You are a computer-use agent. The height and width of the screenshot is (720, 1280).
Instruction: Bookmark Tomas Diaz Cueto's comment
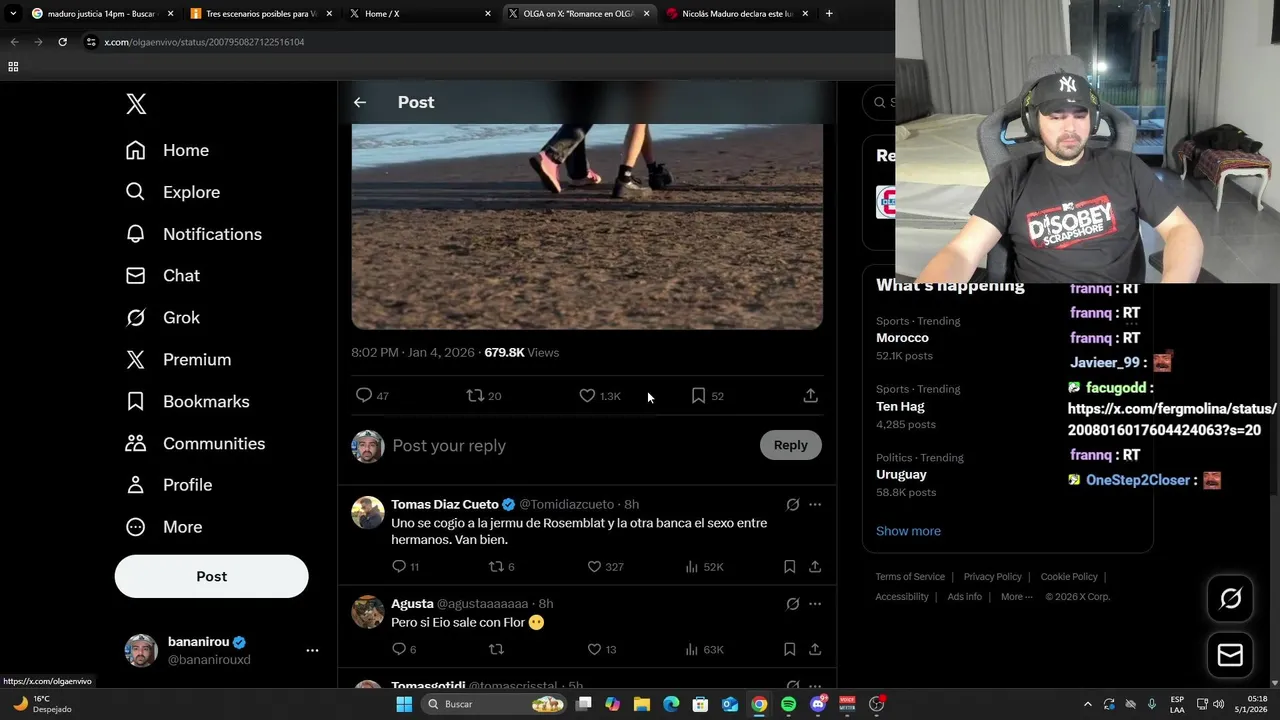point(789,566)
